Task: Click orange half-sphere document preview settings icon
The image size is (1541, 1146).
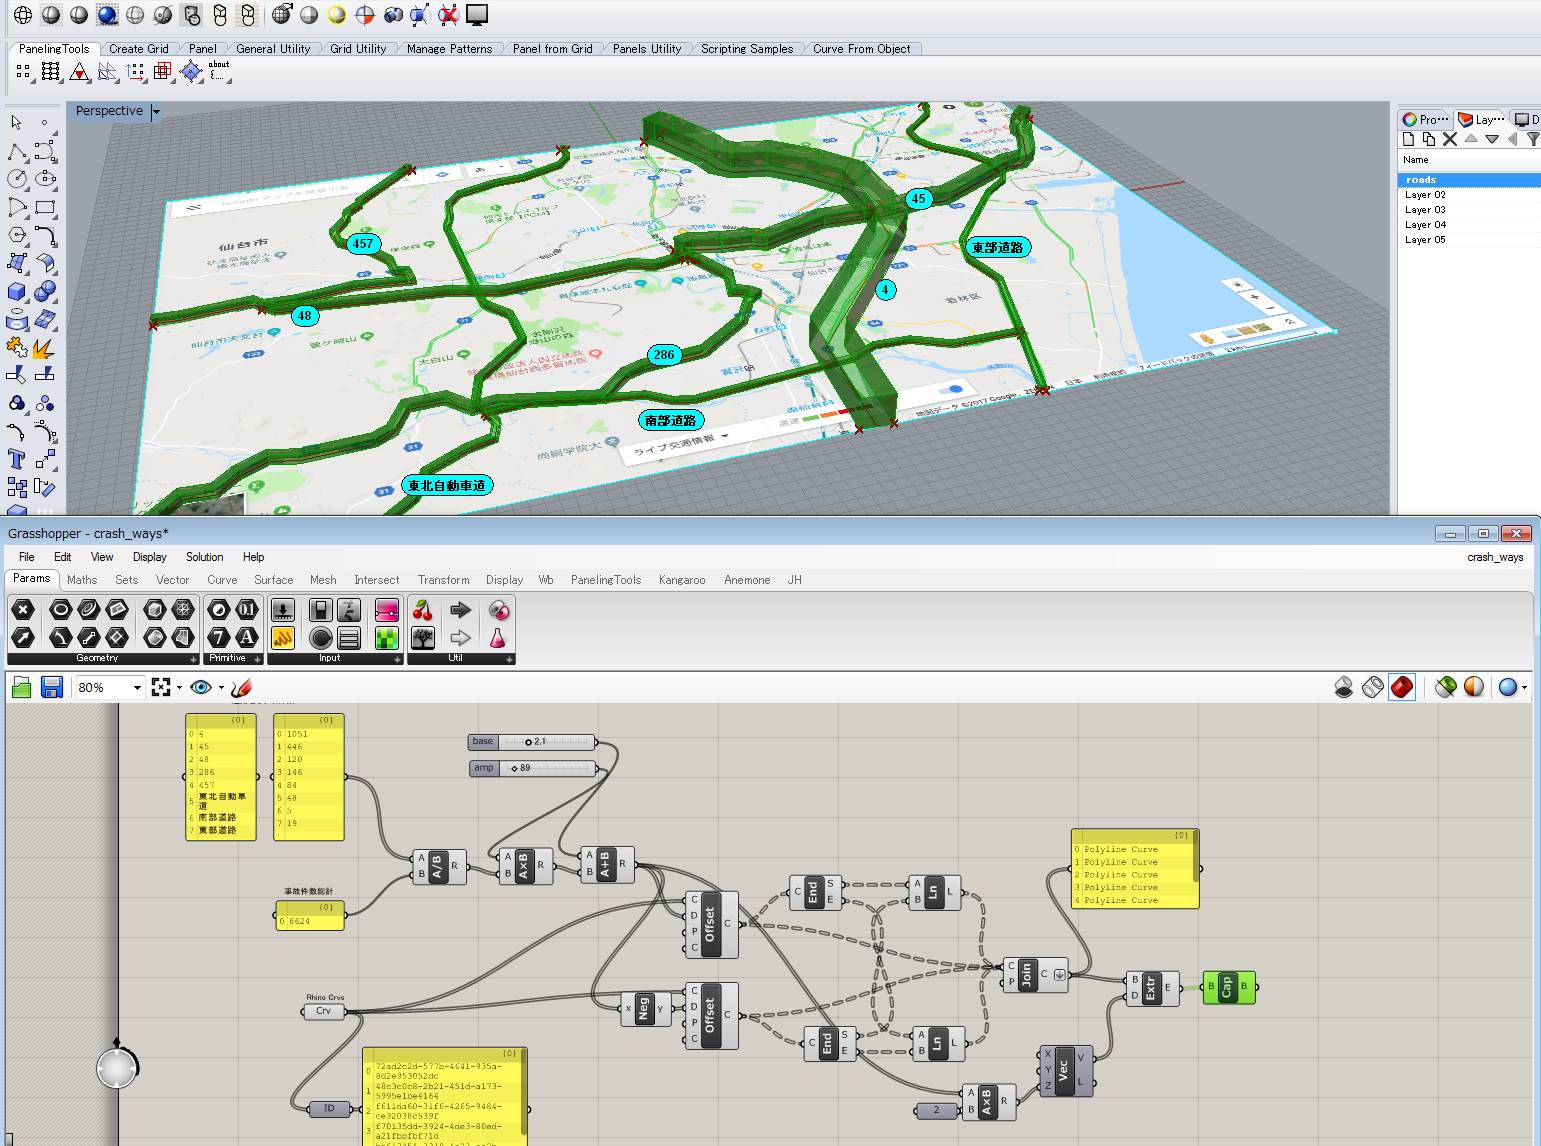Action: [x=1474, y=687]
